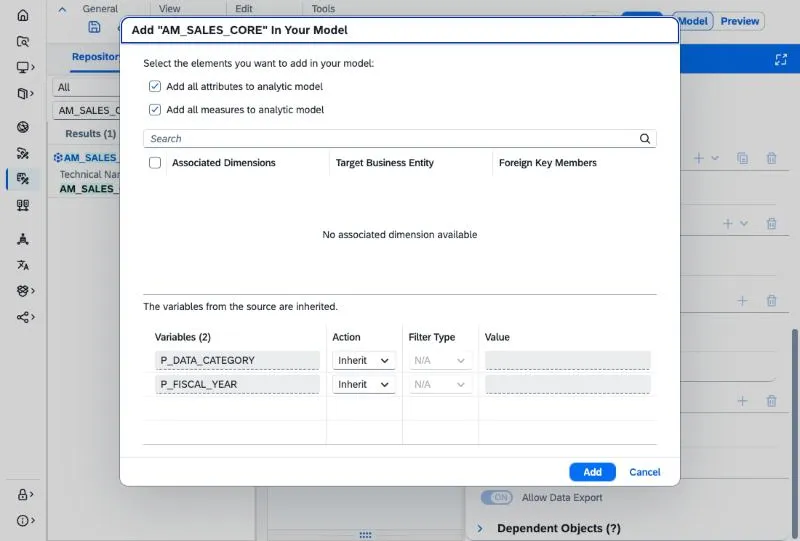Open the Filter Type dropdown for P_DATA_CATEGORY
The width and height of the screenshot is (800, 541).
coord(440,360)
